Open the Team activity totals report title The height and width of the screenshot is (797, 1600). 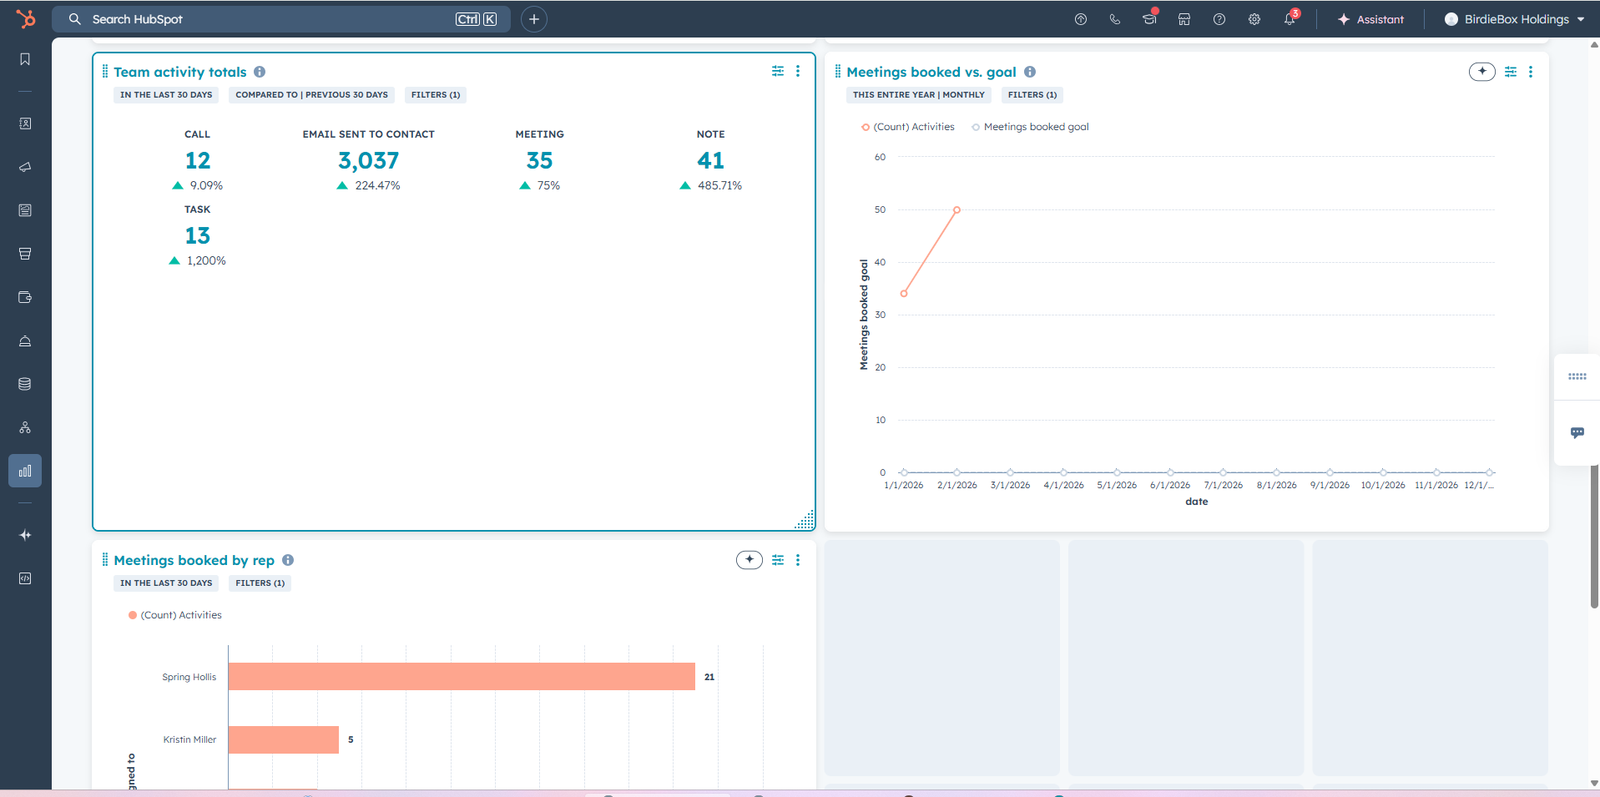(180, 72)
